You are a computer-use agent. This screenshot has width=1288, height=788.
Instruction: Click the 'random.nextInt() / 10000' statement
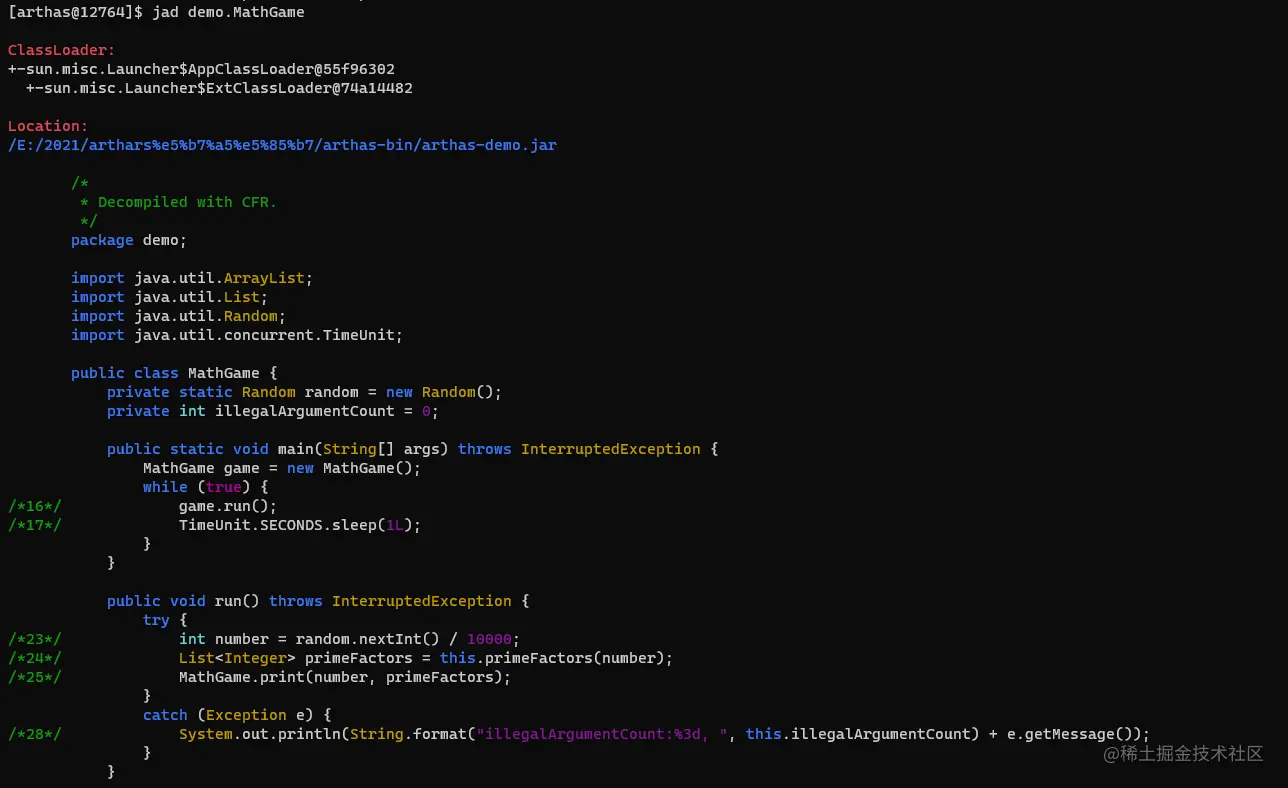350,639
